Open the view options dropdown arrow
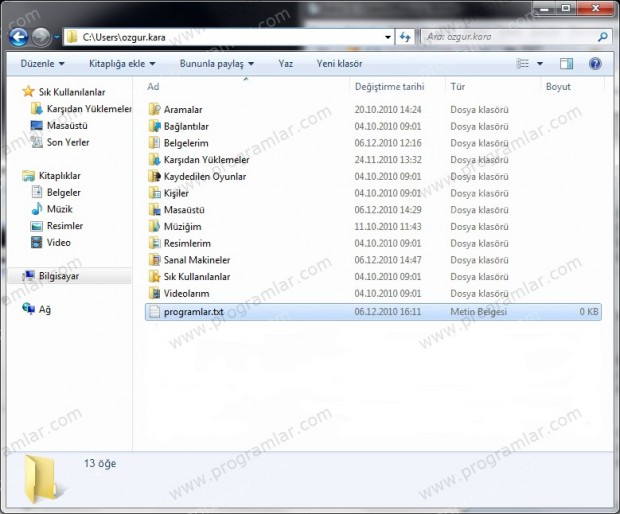The width and height of the screenshot is (620, 514). coord(540,64)
